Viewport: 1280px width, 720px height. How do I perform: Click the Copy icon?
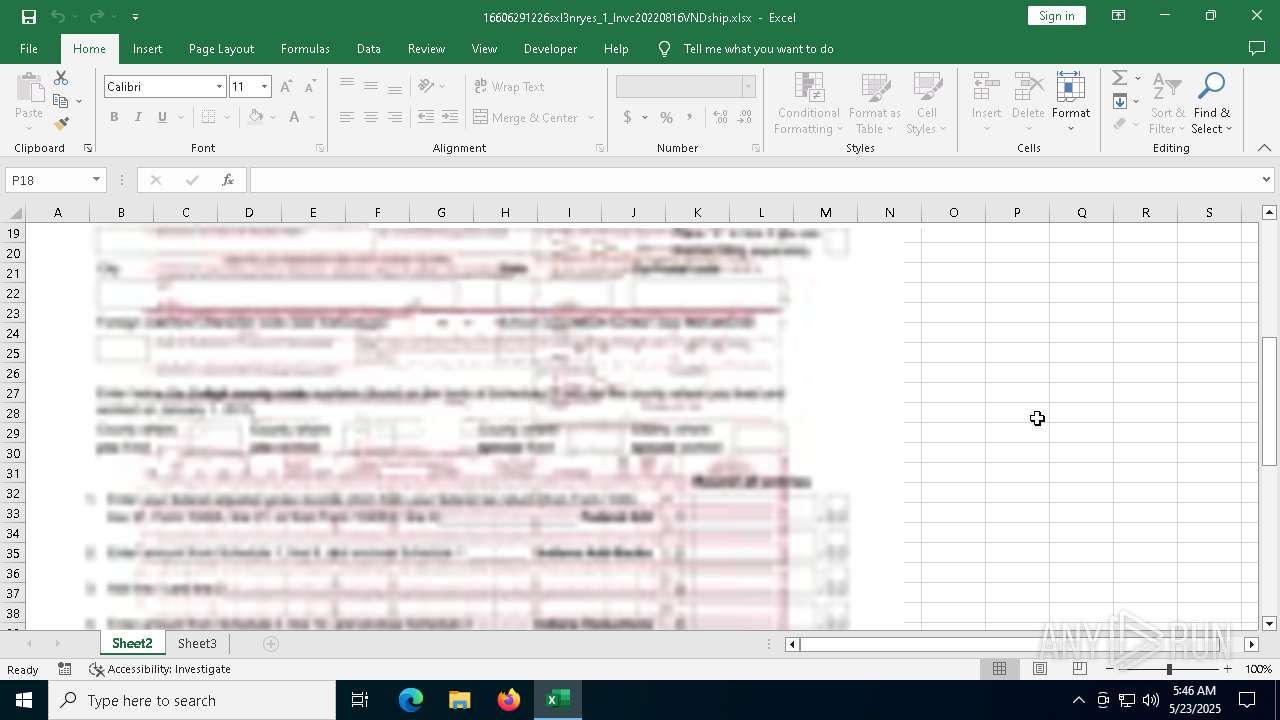point(61,101)
